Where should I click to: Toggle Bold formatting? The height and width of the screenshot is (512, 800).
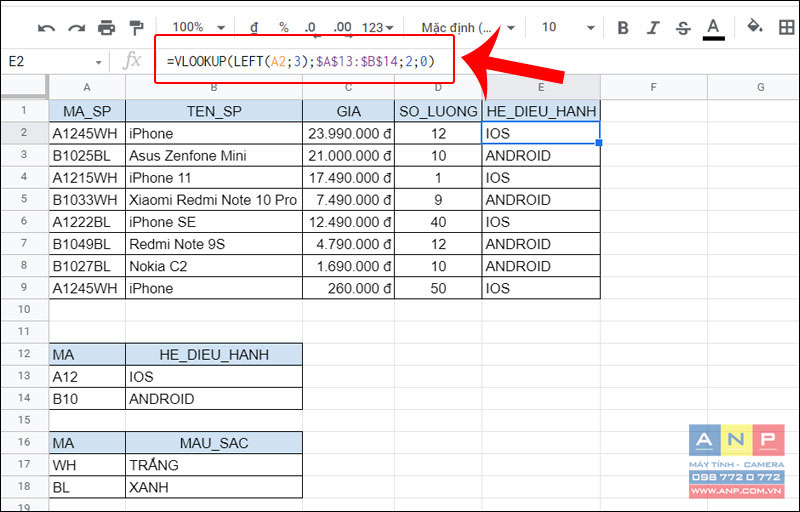[622, 28]
